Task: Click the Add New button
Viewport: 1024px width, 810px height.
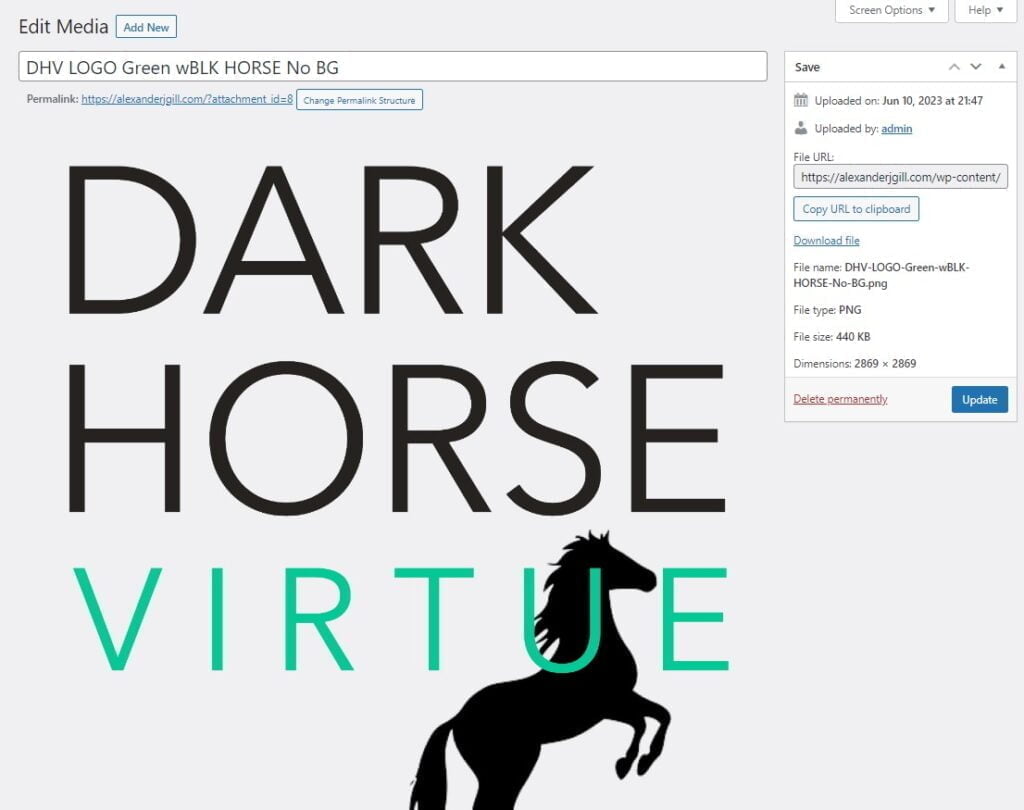Action: [146, 27]
